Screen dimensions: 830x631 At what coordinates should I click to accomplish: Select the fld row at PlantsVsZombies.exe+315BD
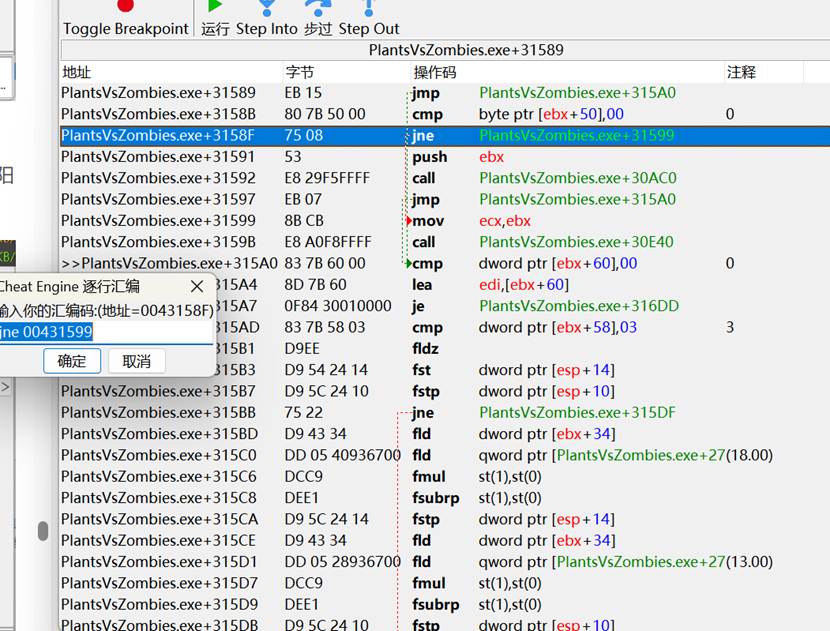tap(445, 434)
